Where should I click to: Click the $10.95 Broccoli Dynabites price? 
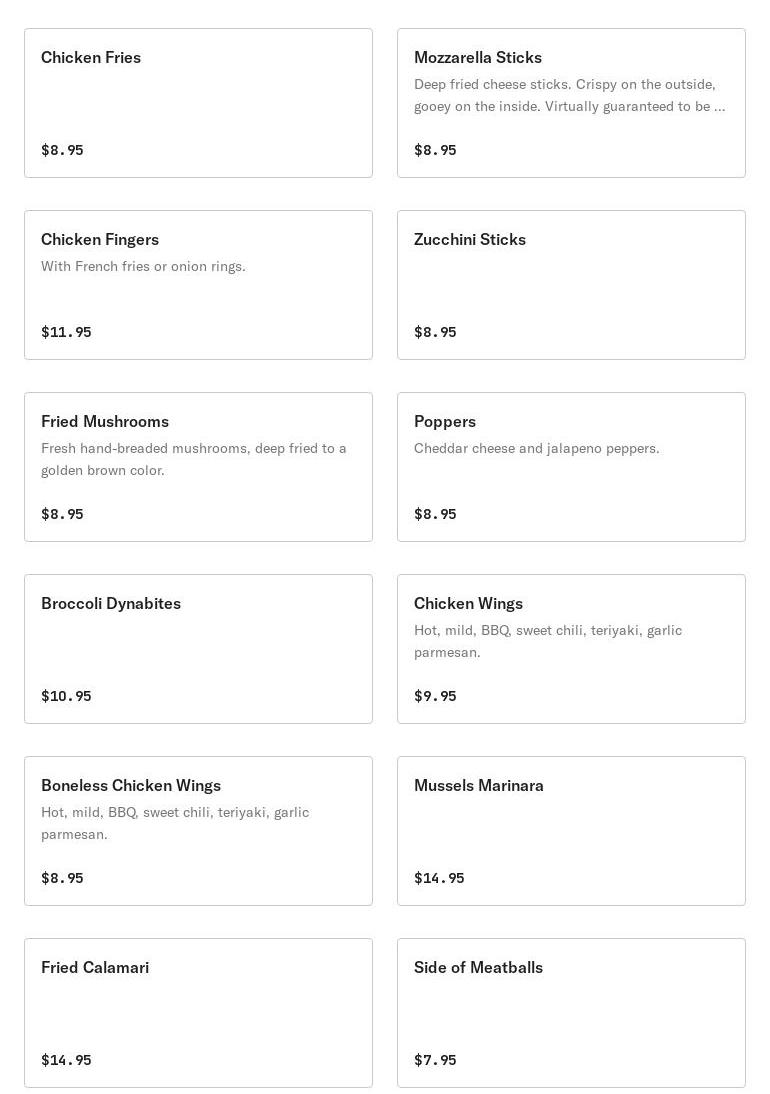click(x=66, y=696)
